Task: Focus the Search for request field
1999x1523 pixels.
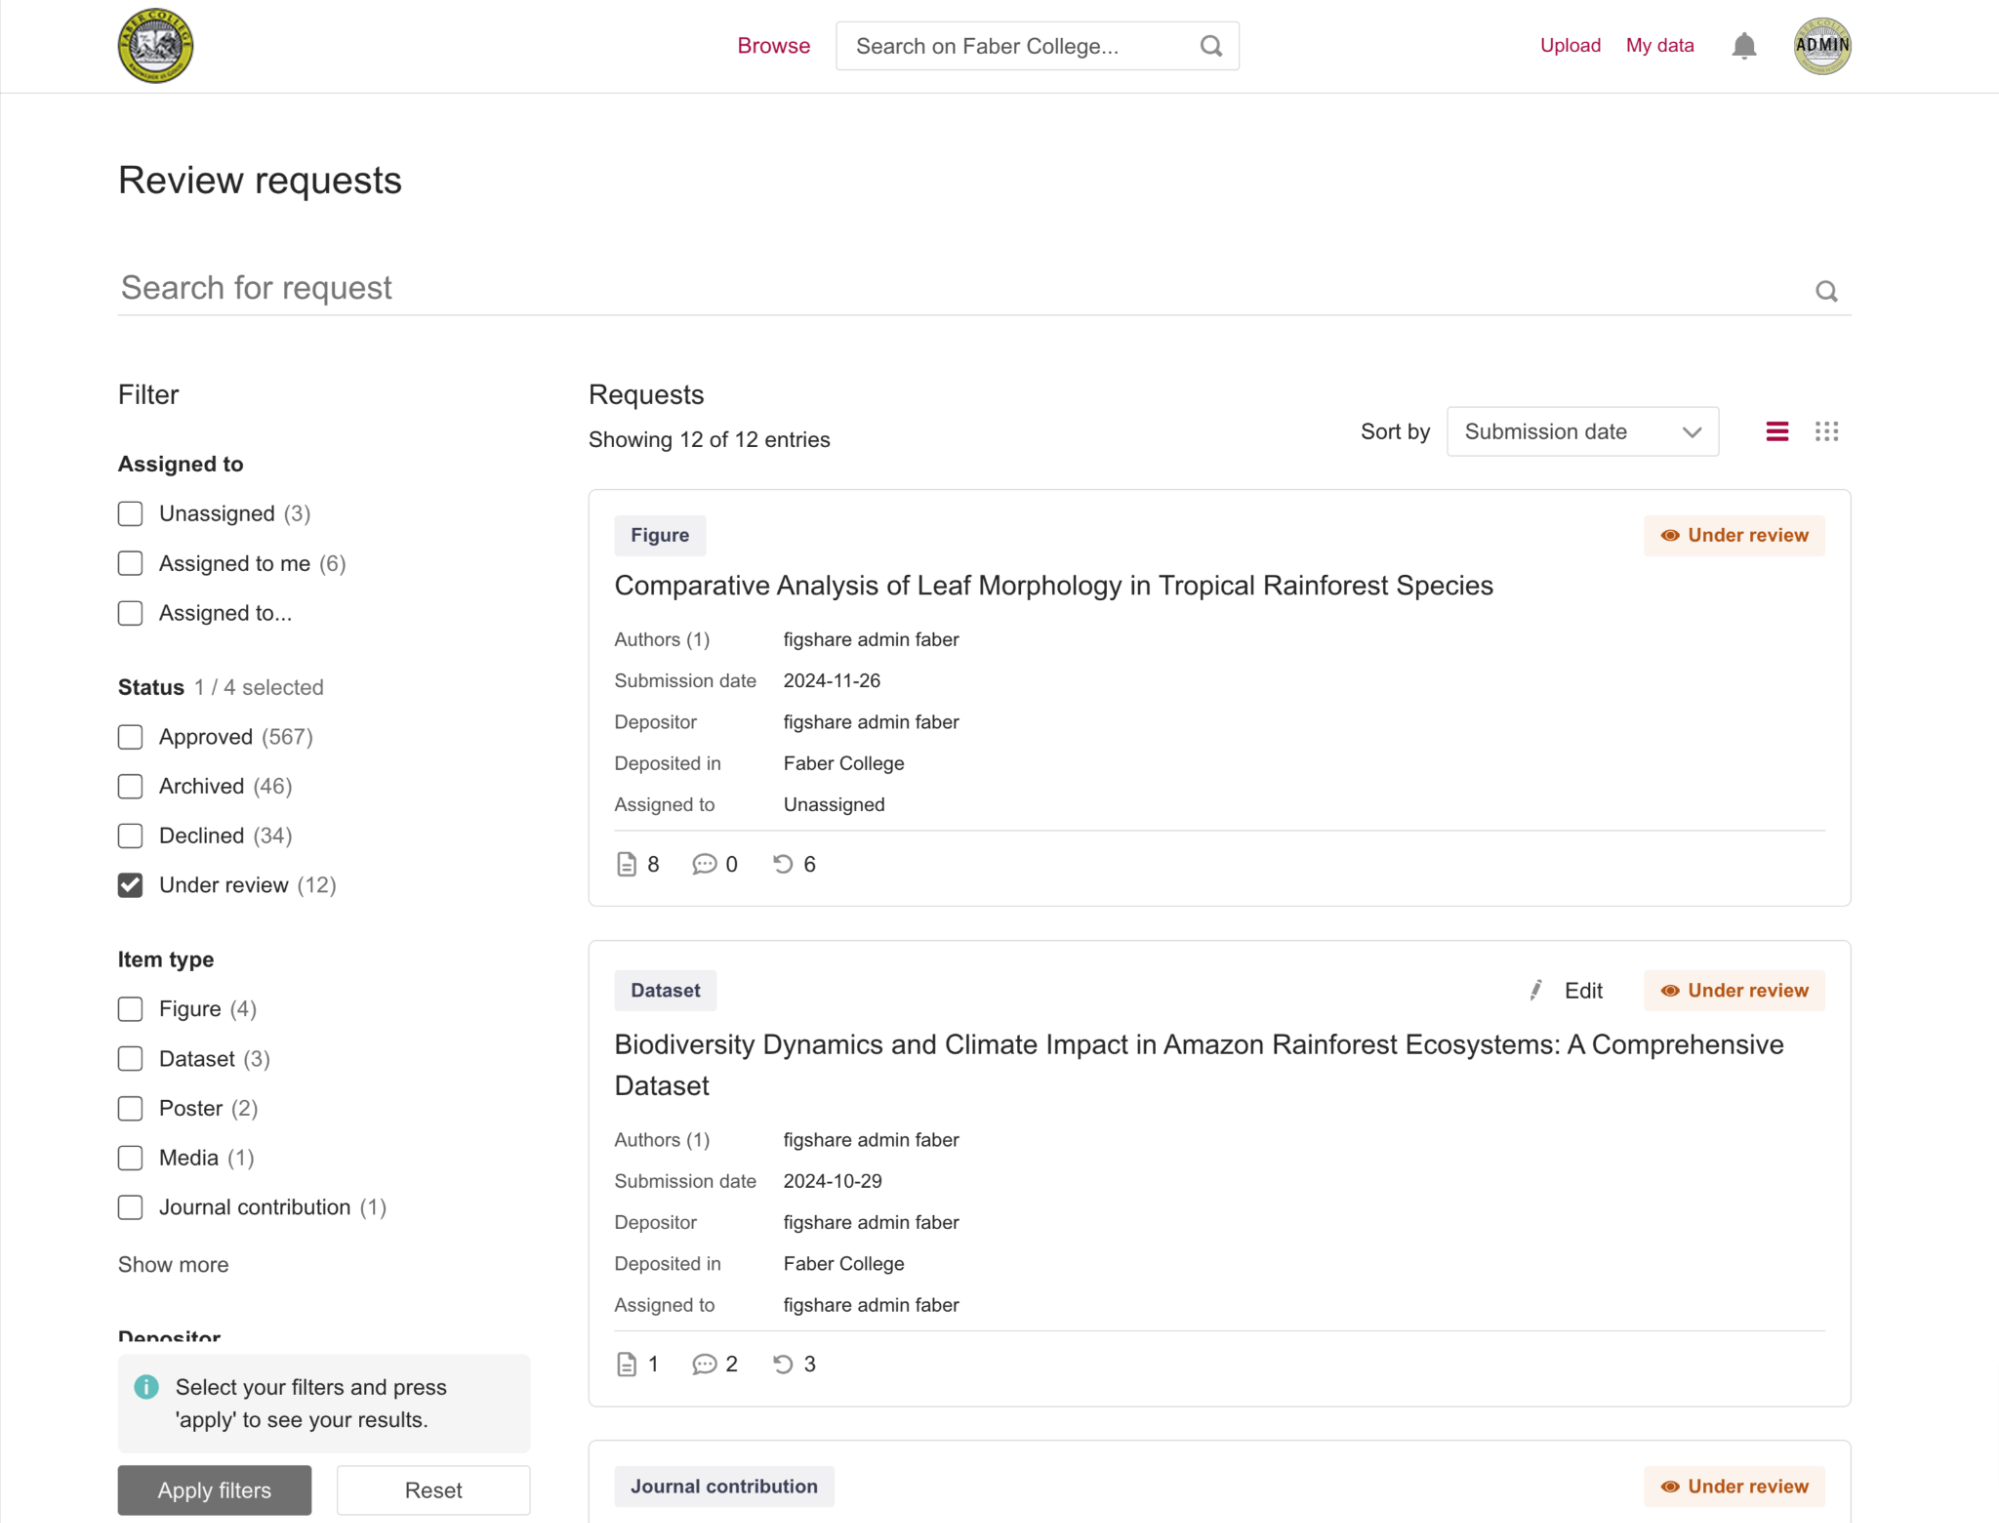Action: point(960,288)
